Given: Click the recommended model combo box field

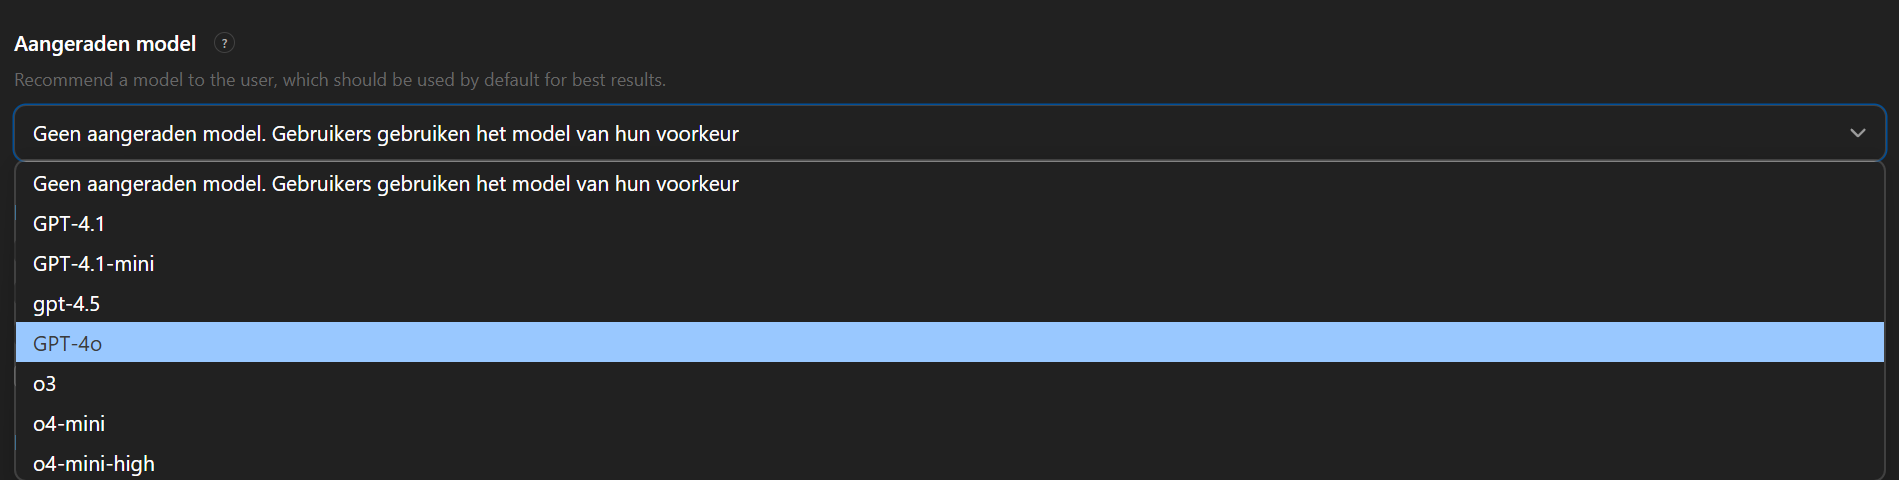Looking at the screenshot, I should tap(900, 133).
